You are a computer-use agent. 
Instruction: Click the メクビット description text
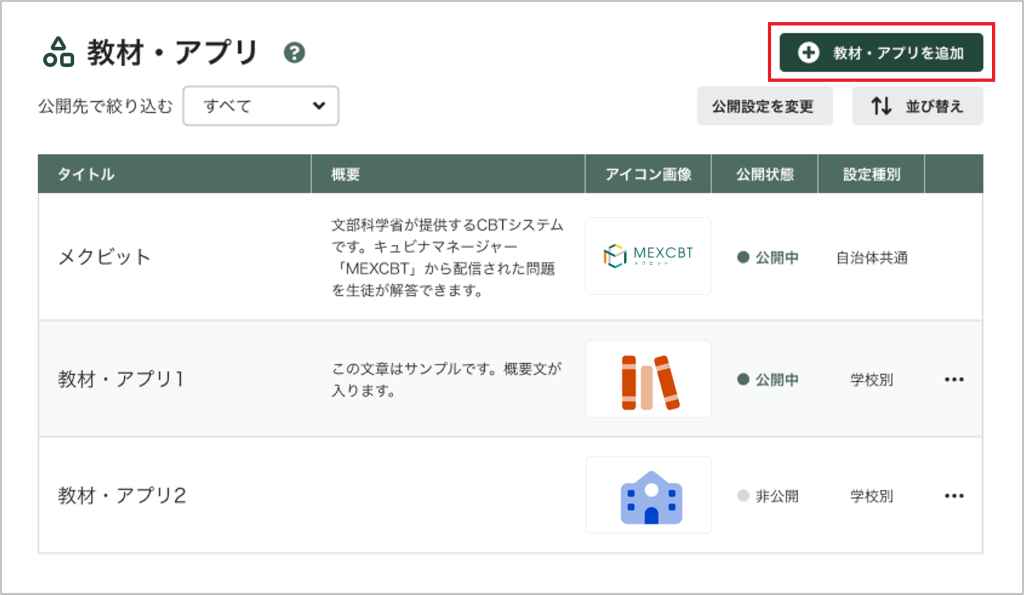[447, 257]
